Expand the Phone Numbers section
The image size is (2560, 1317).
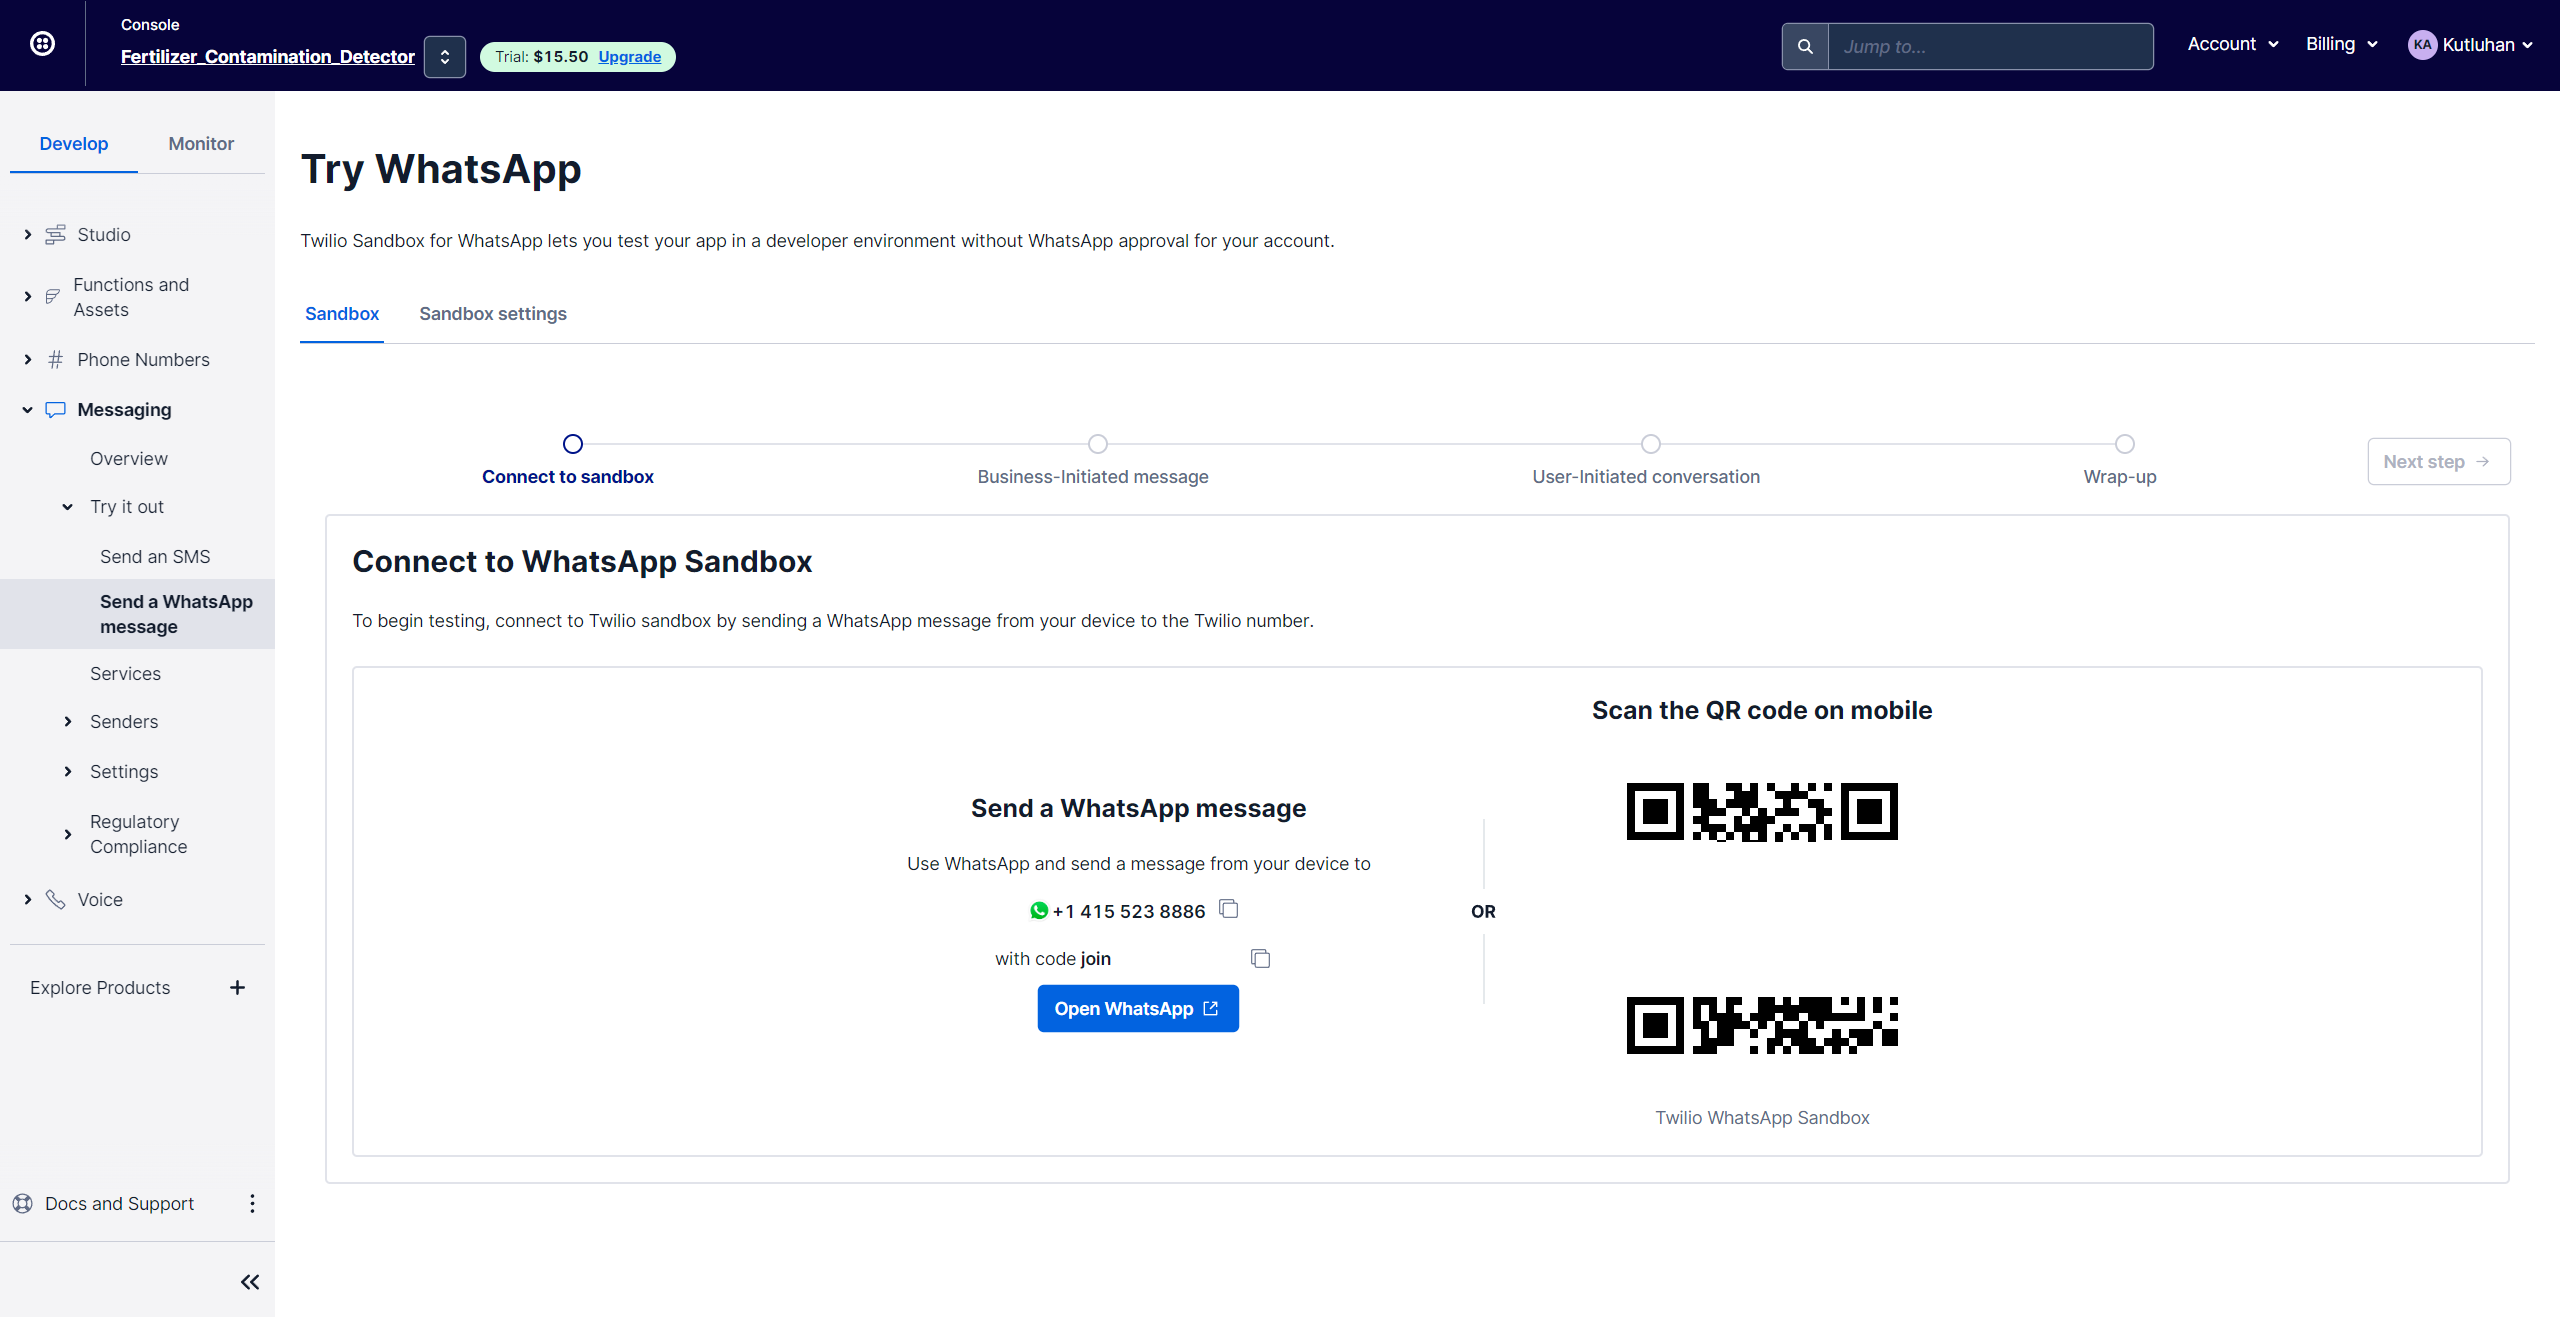(x=28, y=360)
